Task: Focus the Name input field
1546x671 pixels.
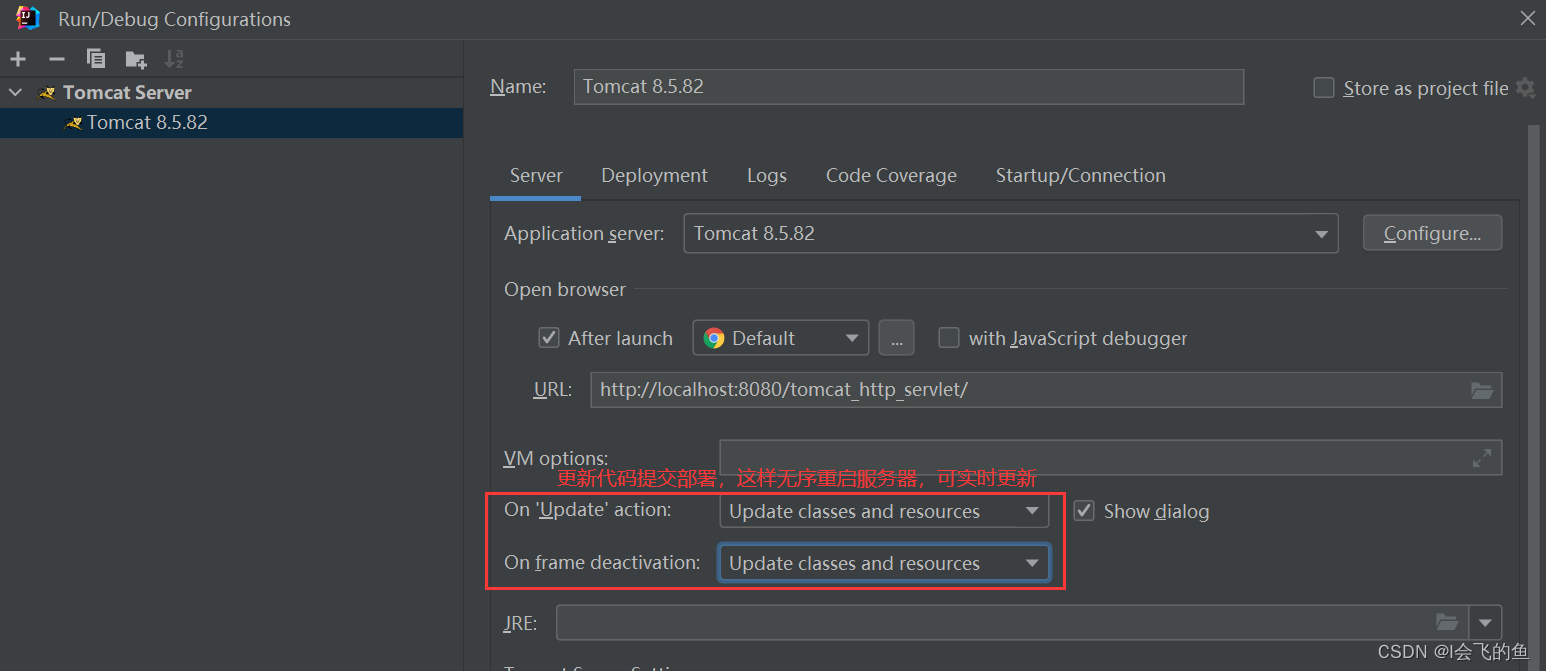Action: pos(908,87)
